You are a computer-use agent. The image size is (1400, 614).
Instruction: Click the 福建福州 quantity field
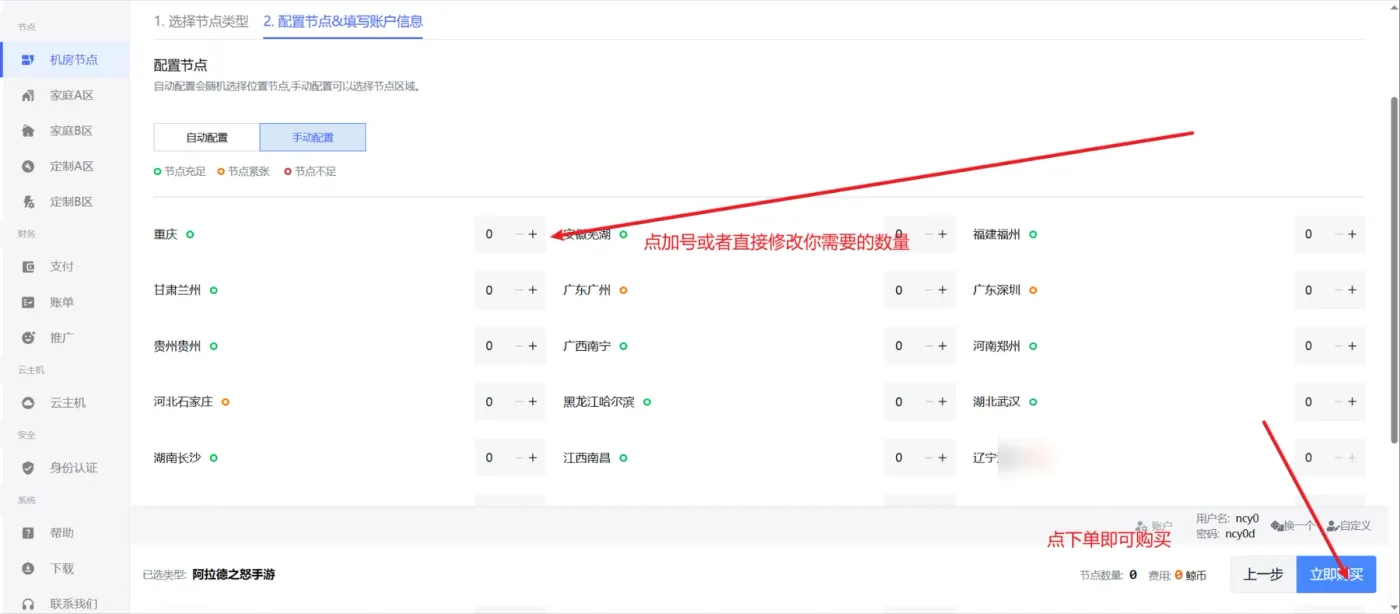click(x=1309, y=234)
